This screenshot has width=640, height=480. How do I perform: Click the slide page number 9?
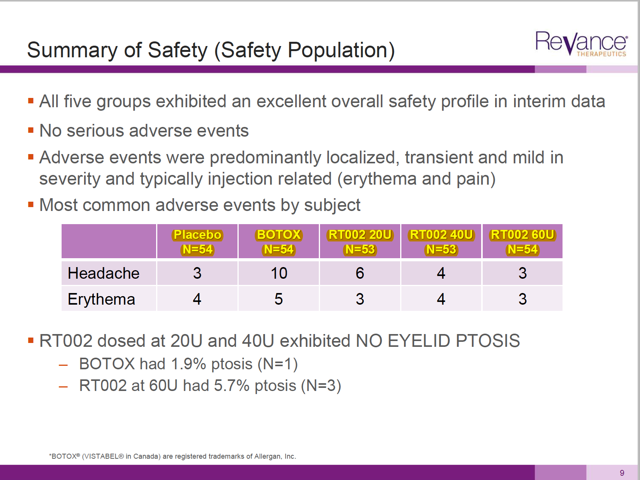622,473
